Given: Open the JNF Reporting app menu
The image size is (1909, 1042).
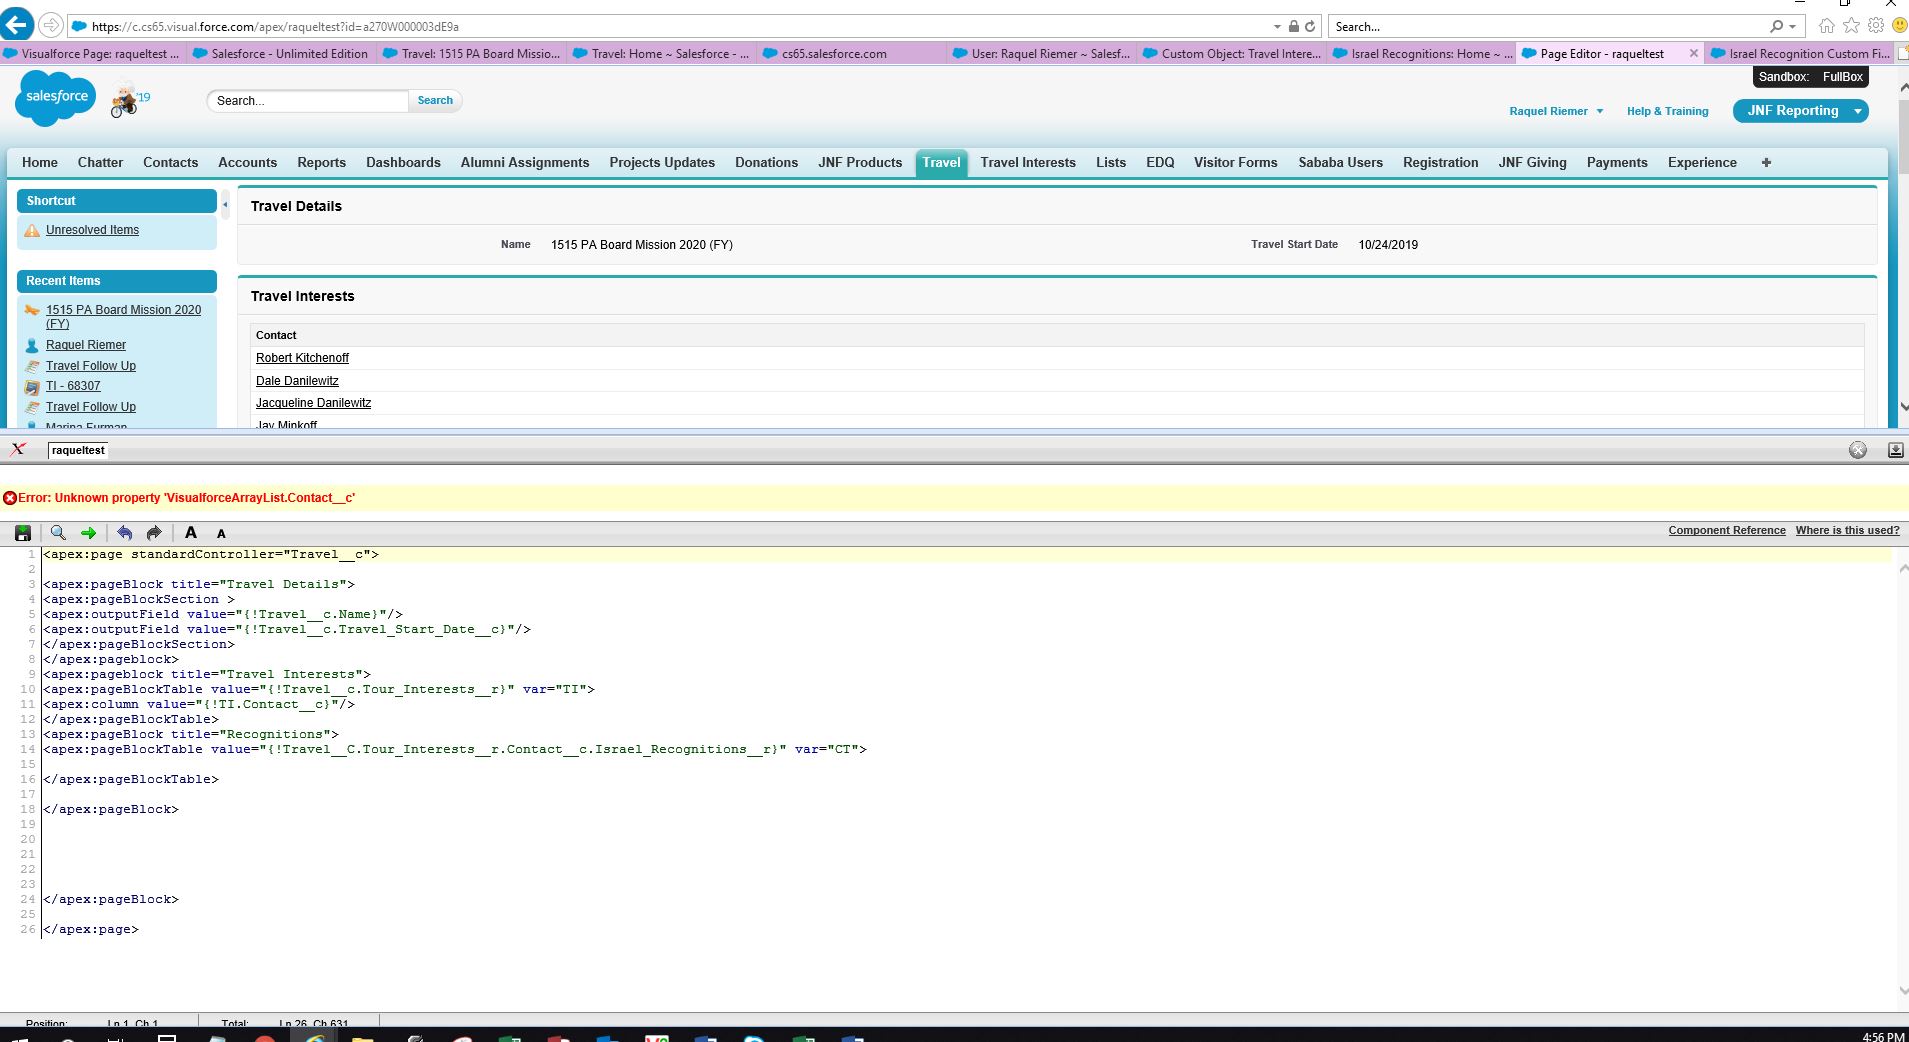Looking at the screenshot, I should click(1801, 111).
